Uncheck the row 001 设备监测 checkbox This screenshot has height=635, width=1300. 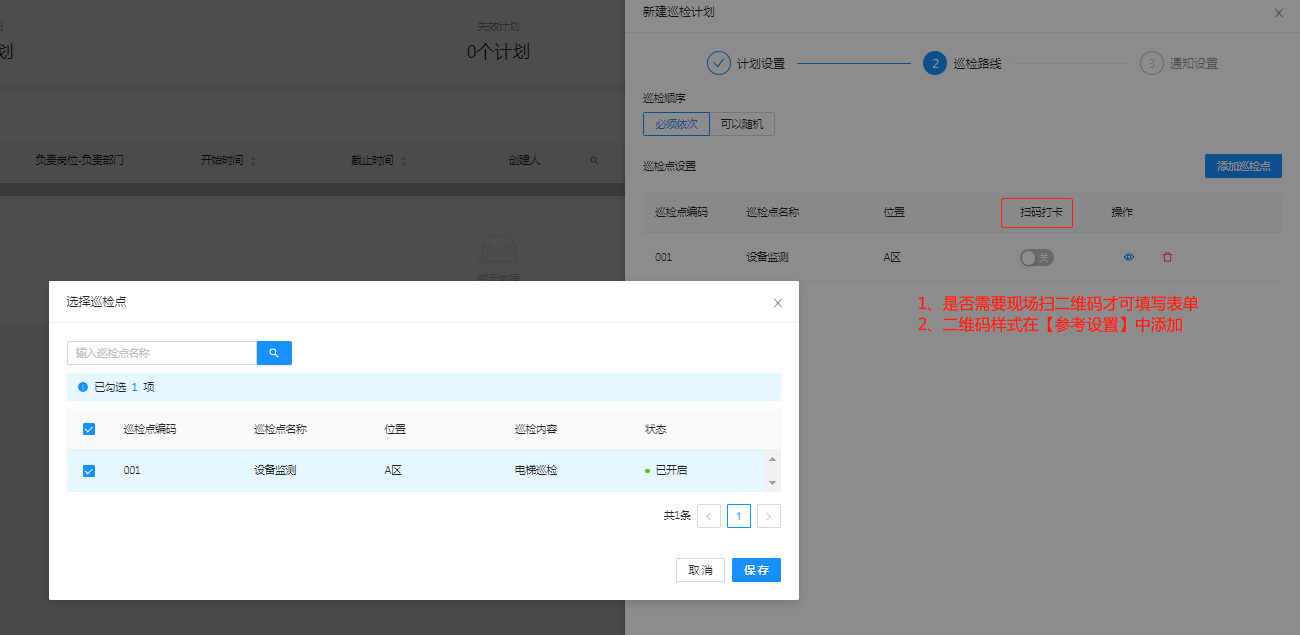click(x=89, y=470)
